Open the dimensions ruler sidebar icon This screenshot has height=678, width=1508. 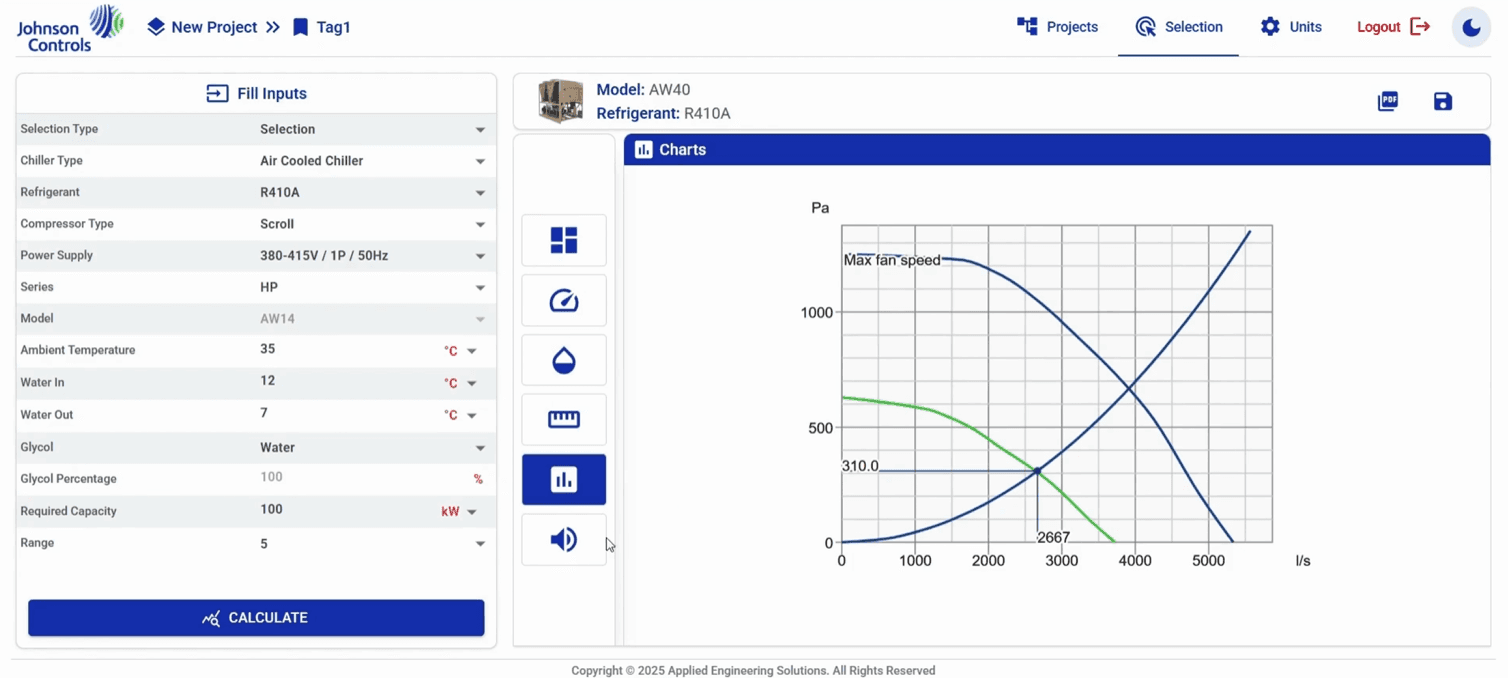pyautogui.click(x=564, y=420)
